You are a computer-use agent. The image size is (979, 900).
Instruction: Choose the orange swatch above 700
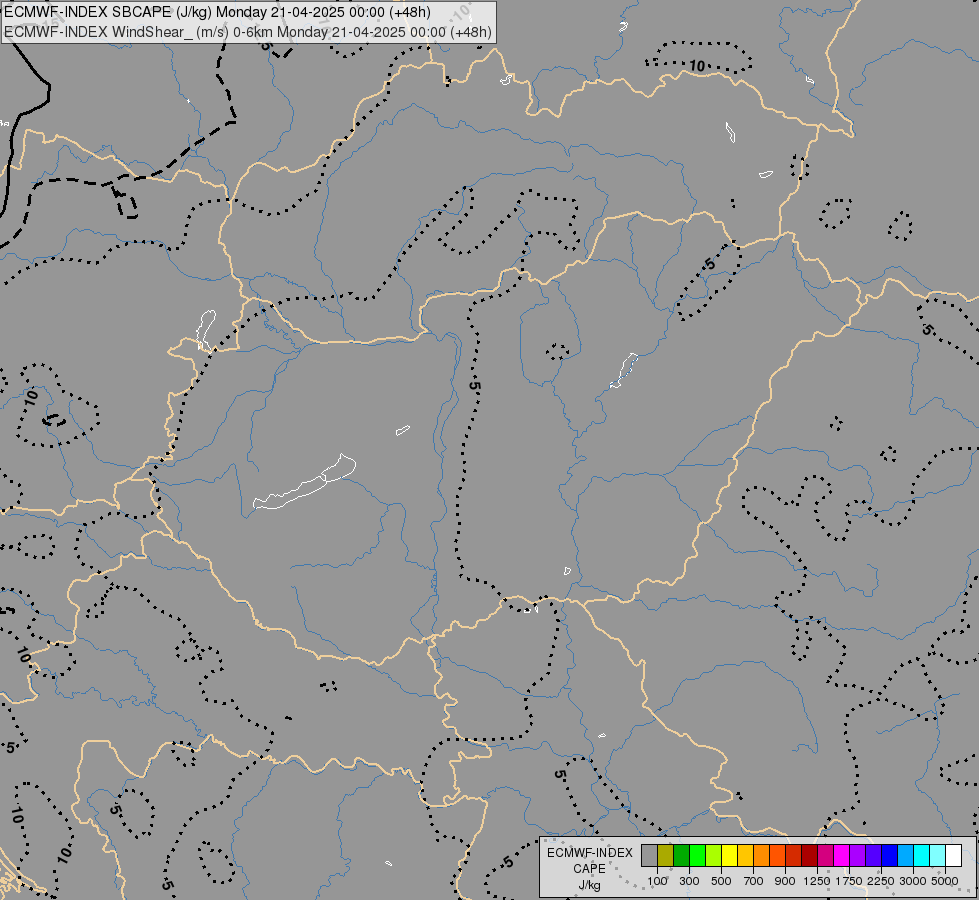pos(762,856)
